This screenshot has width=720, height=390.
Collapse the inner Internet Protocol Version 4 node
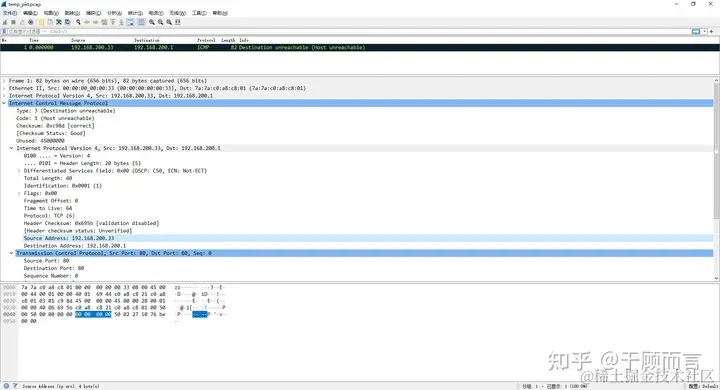coord(11,148)
